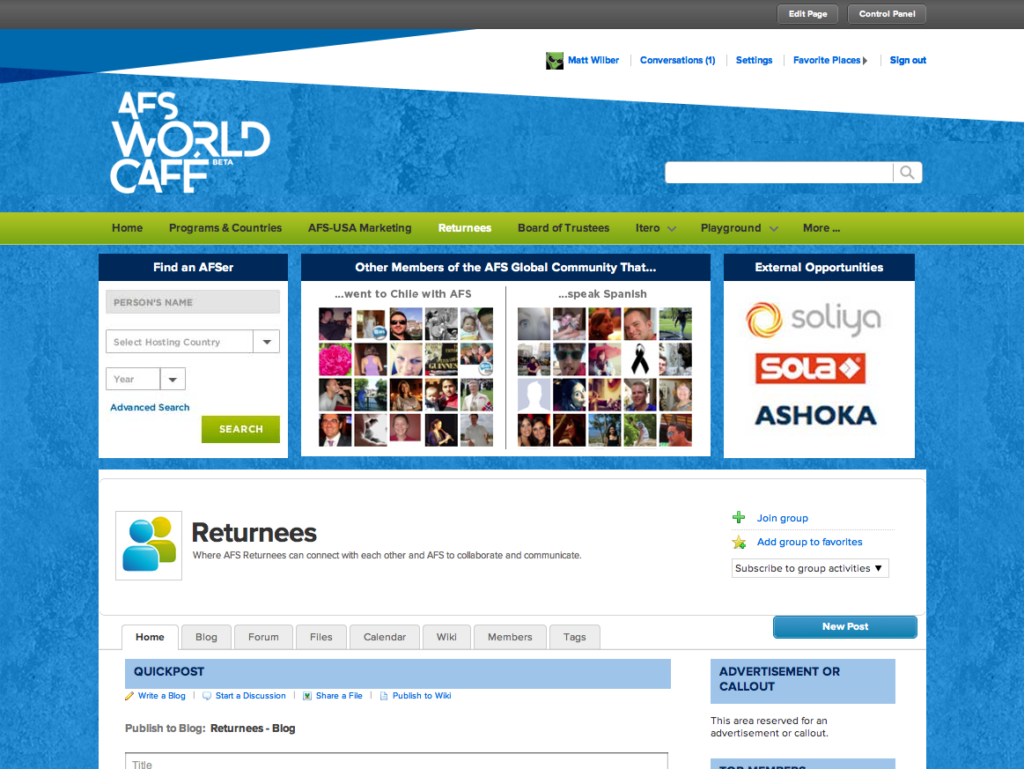The image size is (1024, 769).
Task: Click the AFS World Café logo
Action: pyautogui.click(x=189, y=143)
